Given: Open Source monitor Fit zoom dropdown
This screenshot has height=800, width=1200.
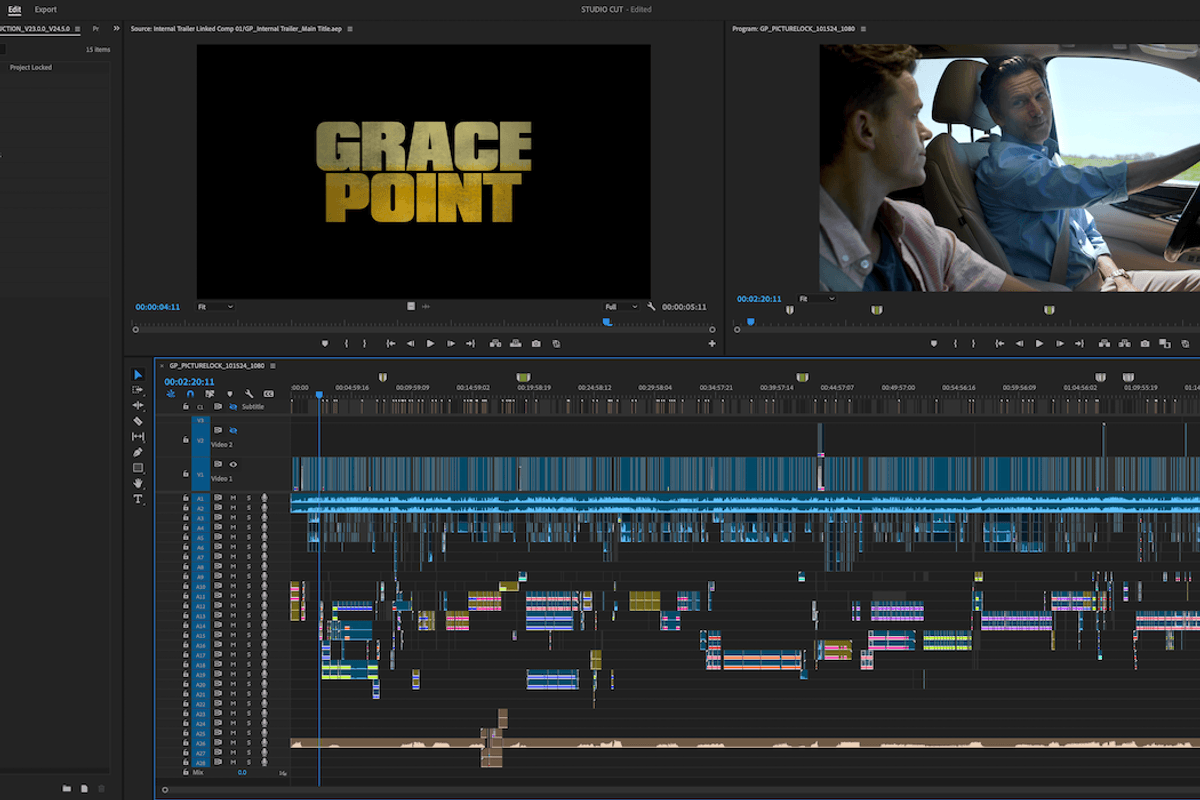Looking at the screenshot, I should coord(215,306).
